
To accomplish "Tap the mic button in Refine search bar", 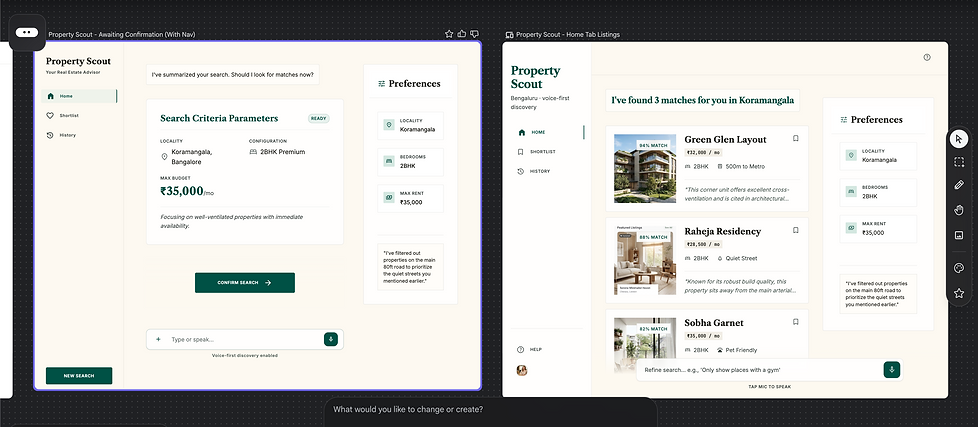I will [892, 370].
